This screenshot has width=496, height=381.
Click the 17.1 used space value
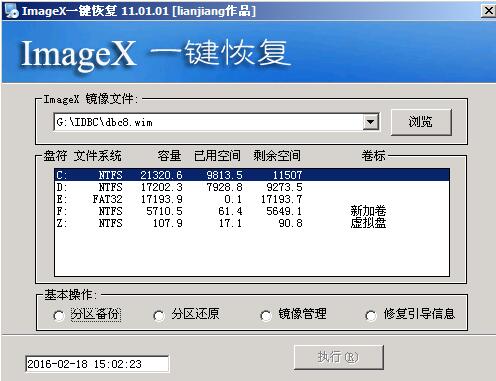230,223
